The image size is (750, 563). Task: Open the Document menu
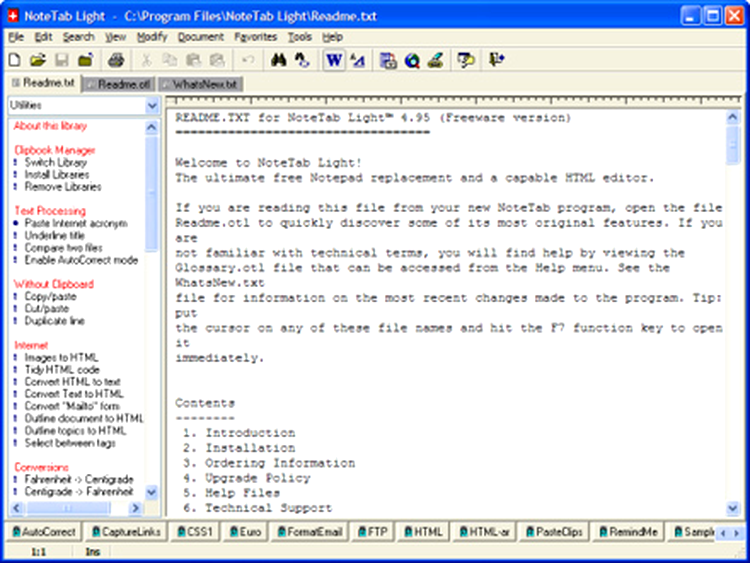click(200, 37)
